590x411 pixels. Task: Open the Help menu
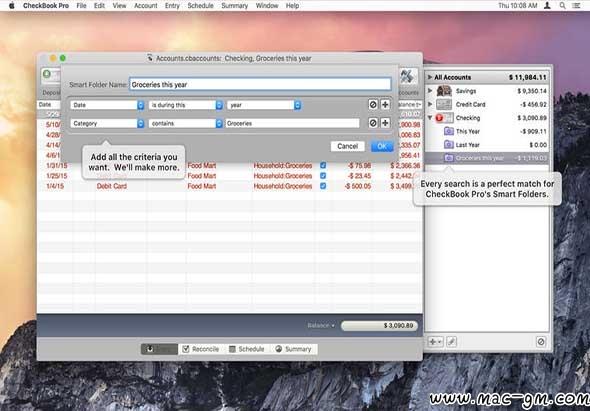(292, 6)
